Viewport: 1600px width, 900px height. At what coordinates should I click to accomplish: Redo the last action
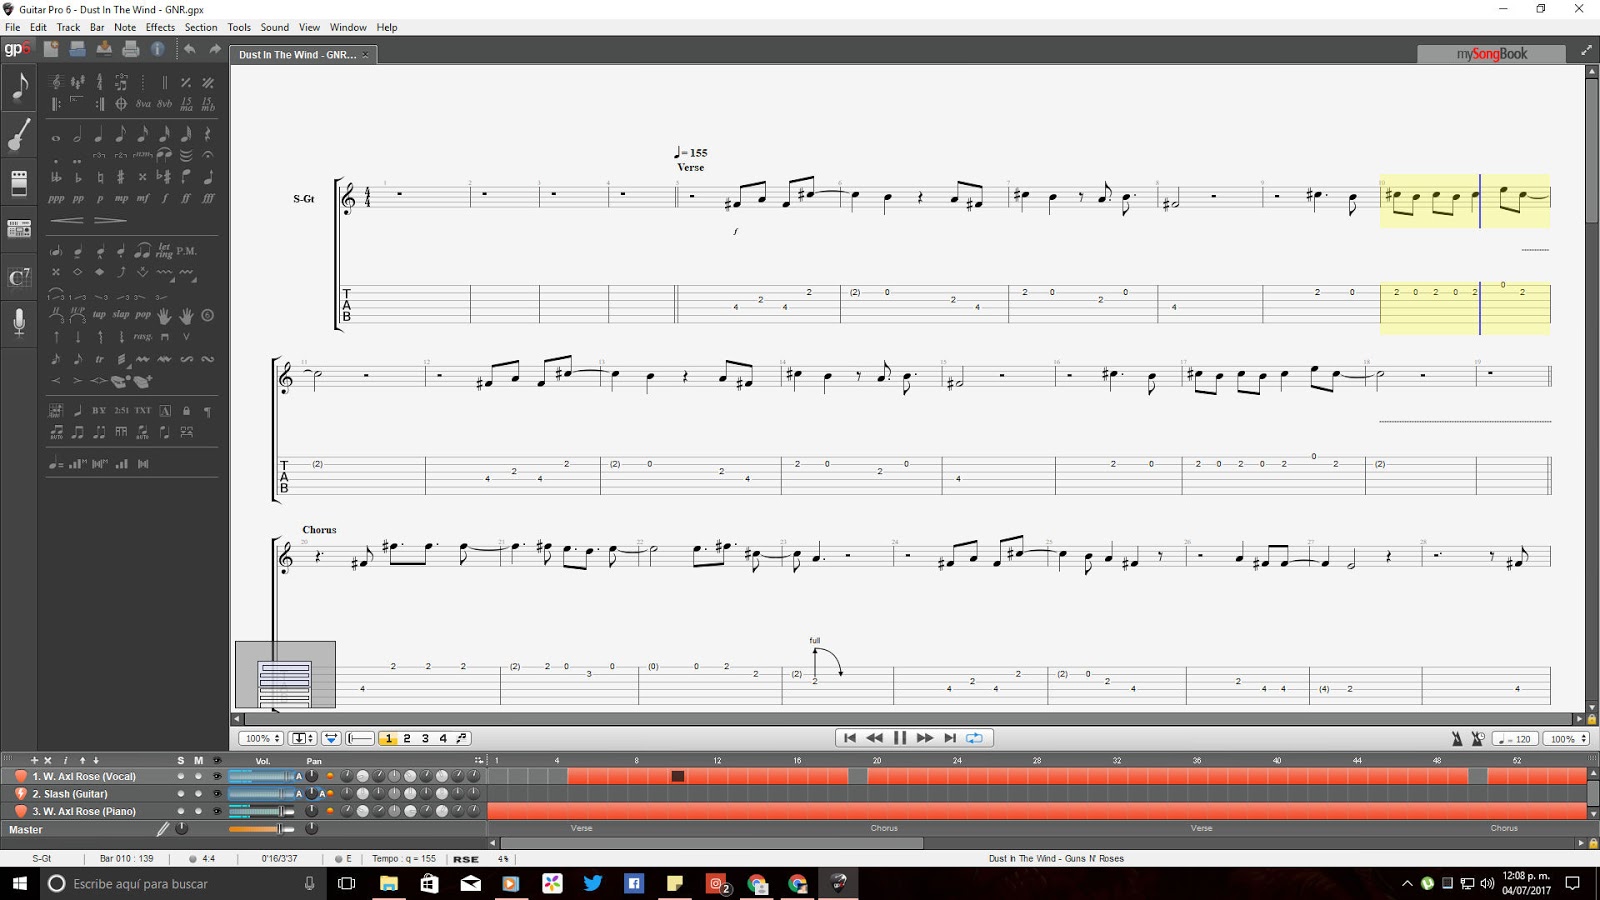[x=215, y=49]
